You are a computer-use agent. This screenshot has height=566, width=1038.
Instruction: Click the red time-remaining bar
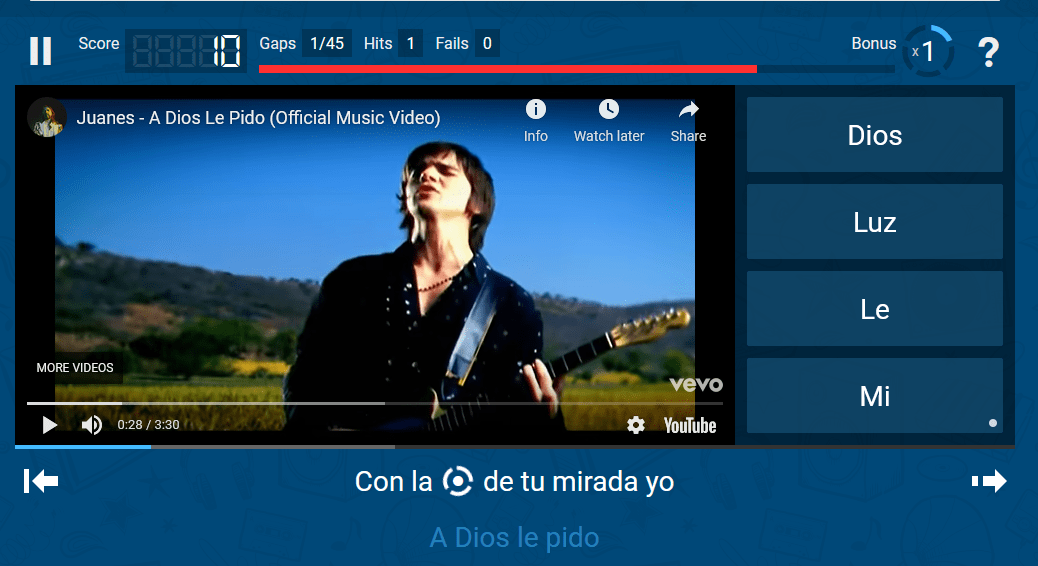tap(508, 69)
